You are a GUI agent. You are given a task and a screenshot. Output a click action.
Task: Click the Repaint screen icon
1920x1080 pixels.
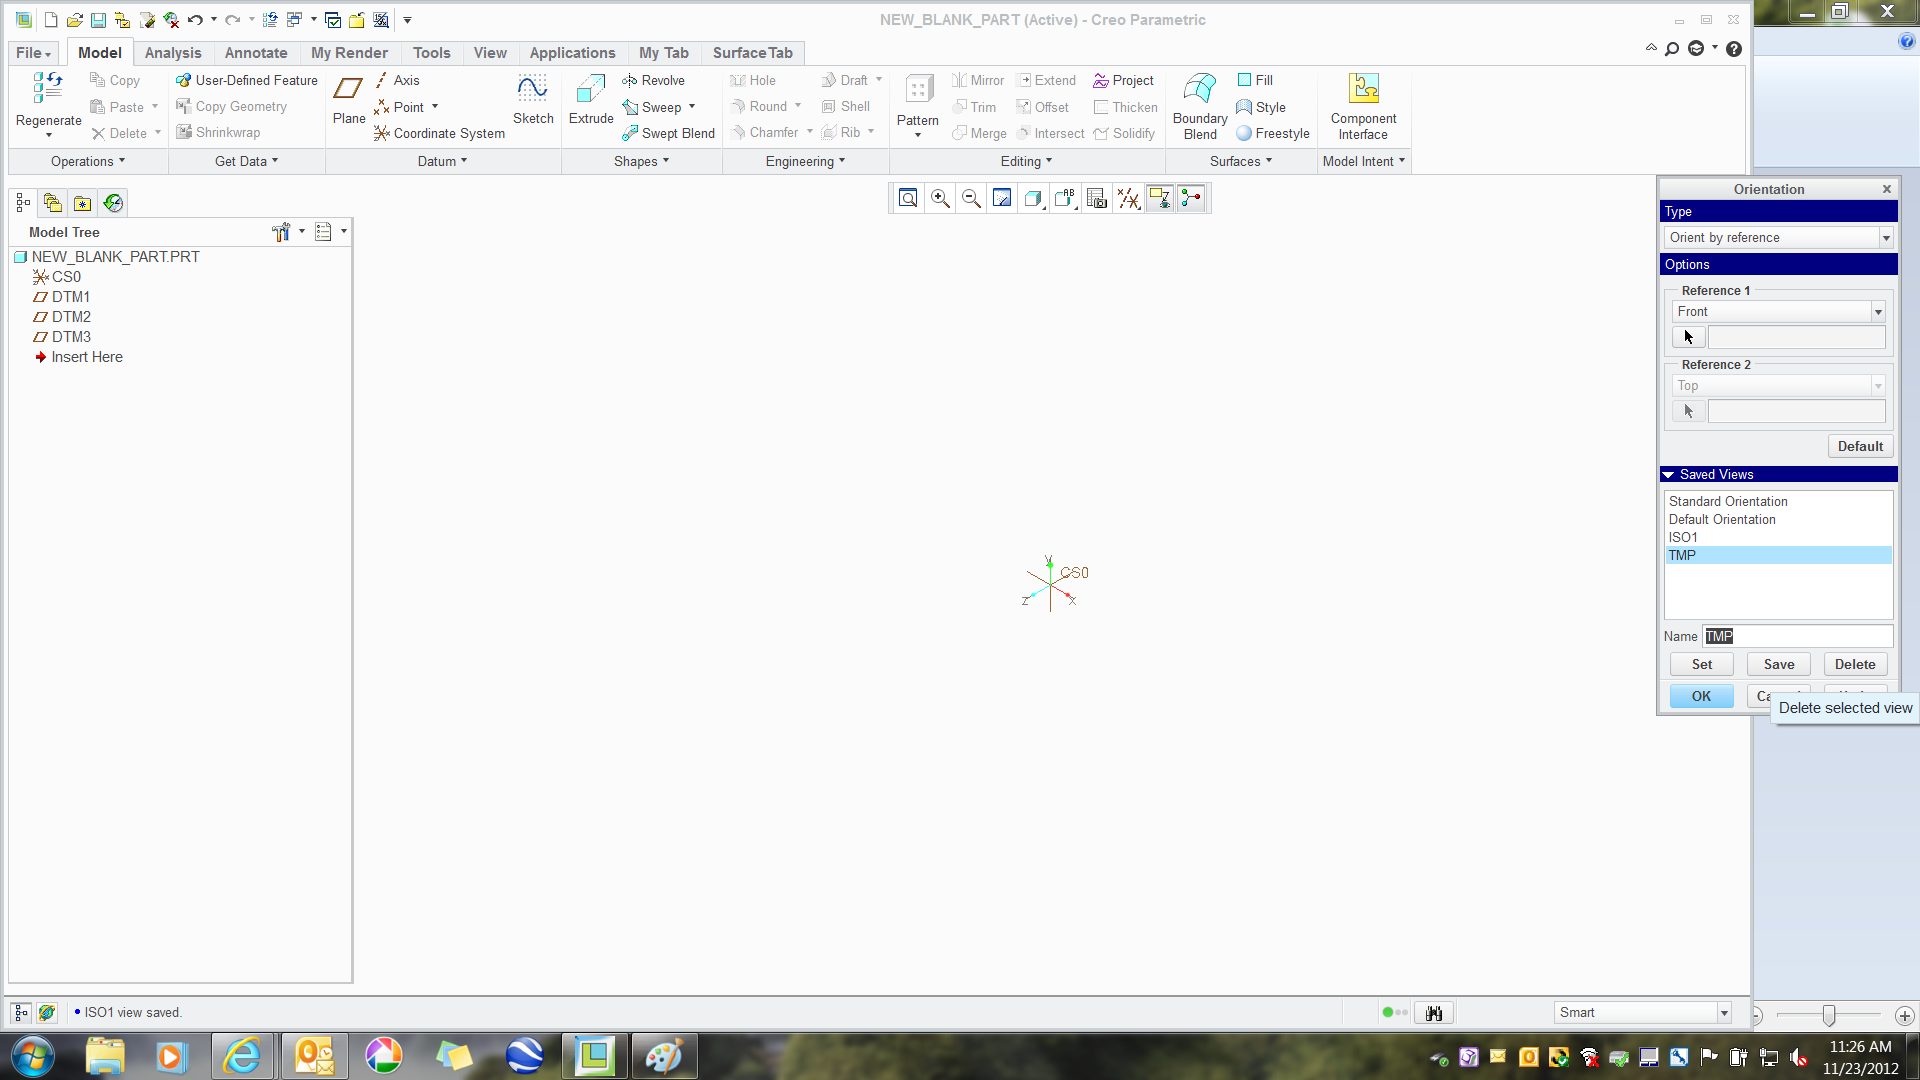tap(1002, 198)
